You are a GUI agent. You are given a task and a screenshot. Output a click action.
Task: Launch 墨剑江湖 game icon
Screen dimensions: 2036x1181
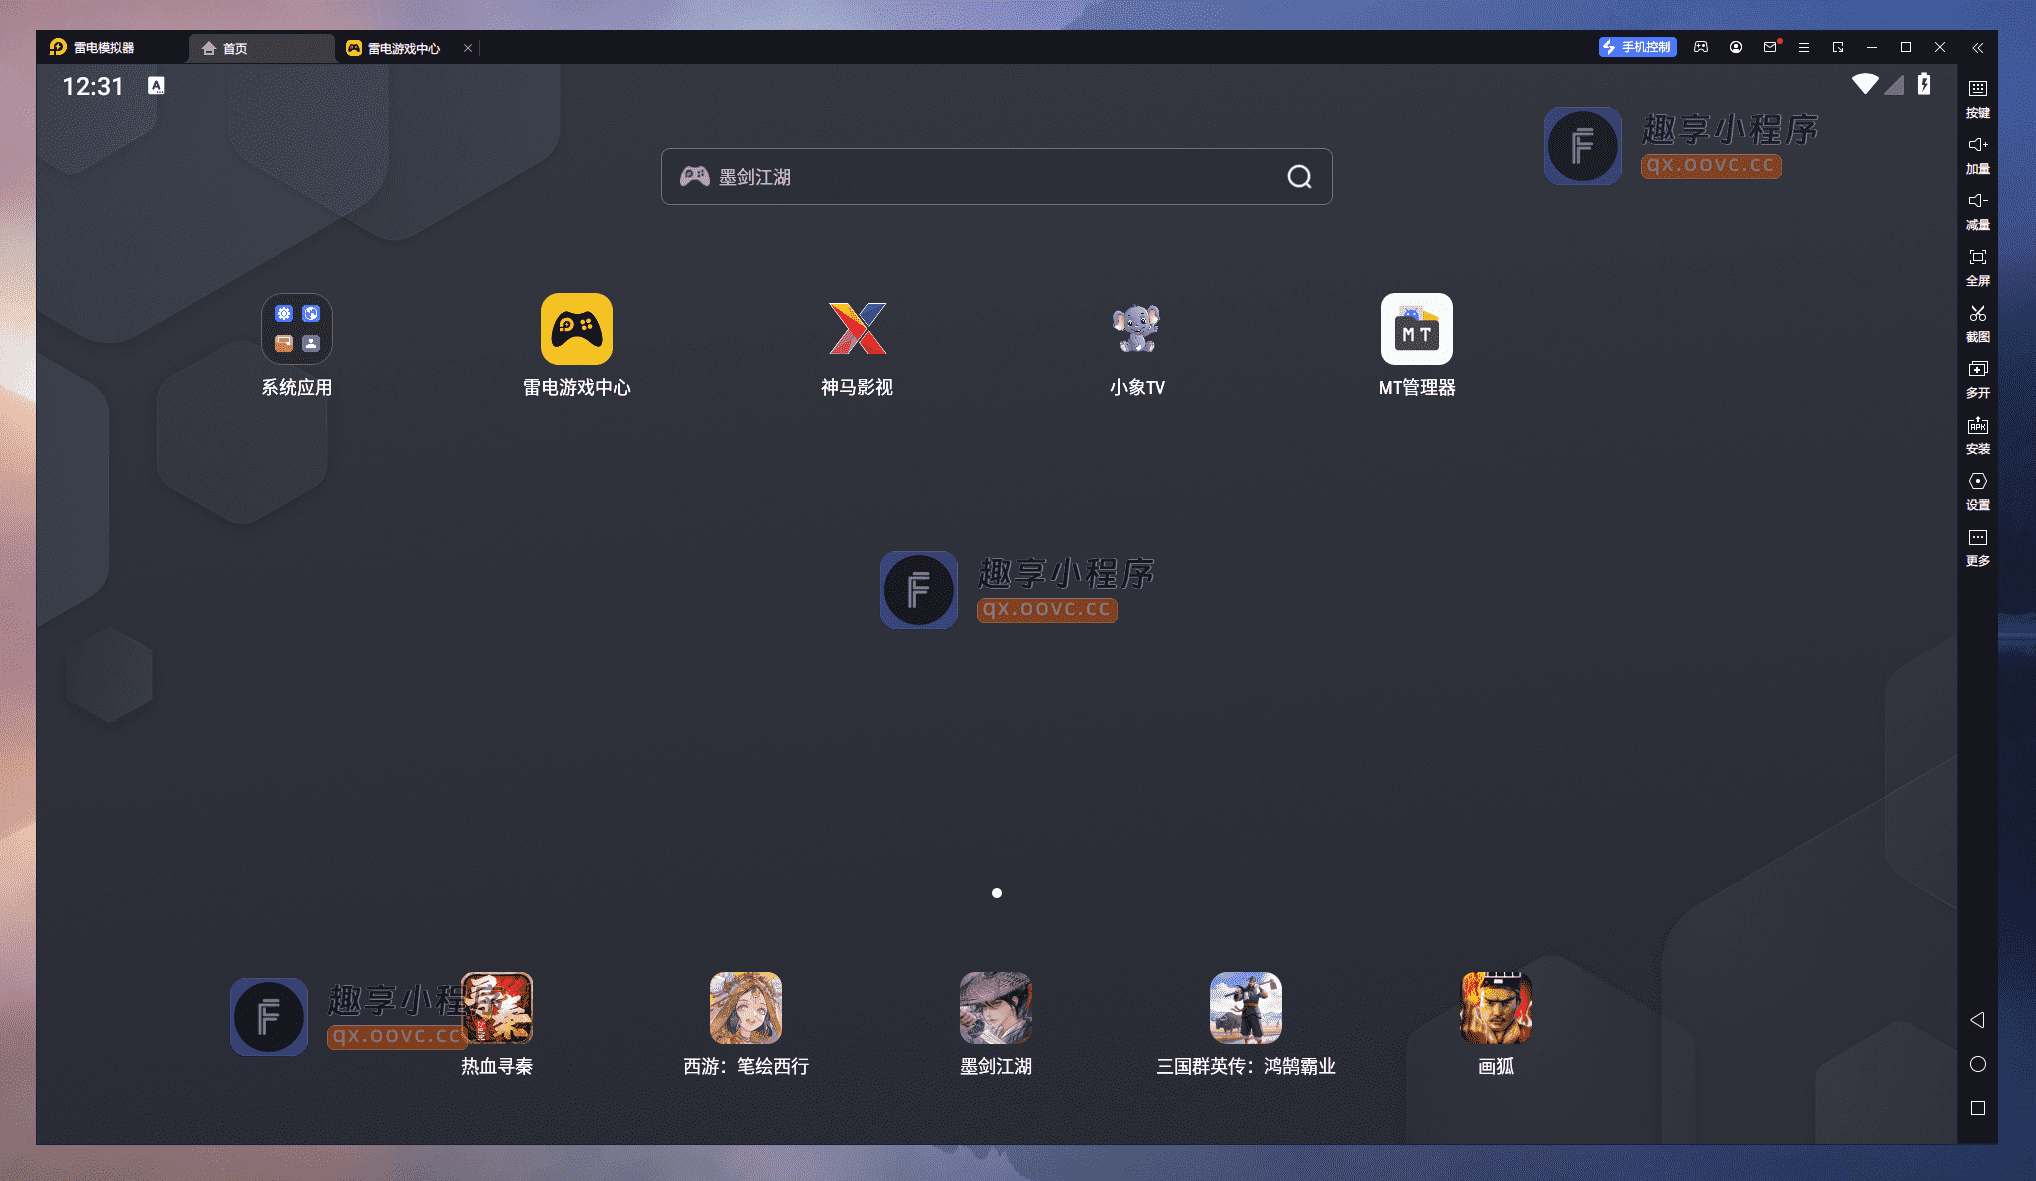tap(996, 1008)
